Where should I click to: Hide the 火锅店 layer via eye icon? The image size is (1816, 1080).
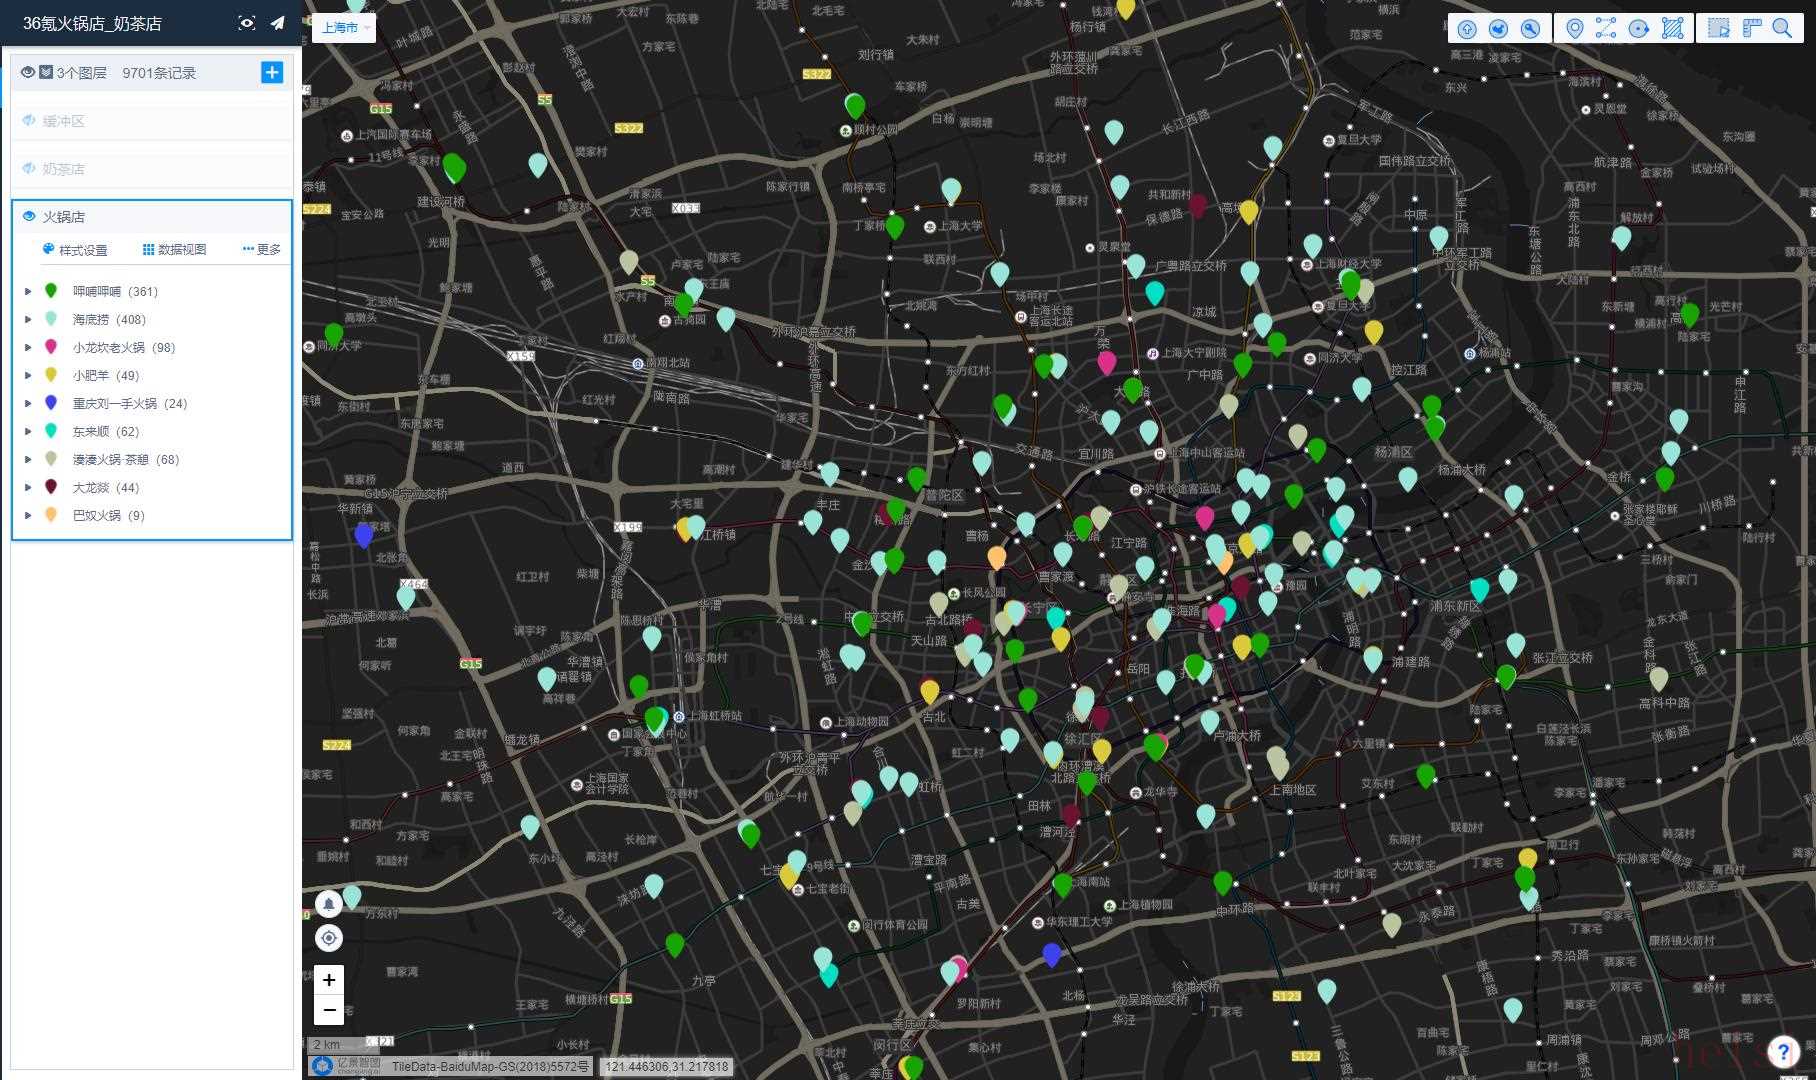point(29,216)
